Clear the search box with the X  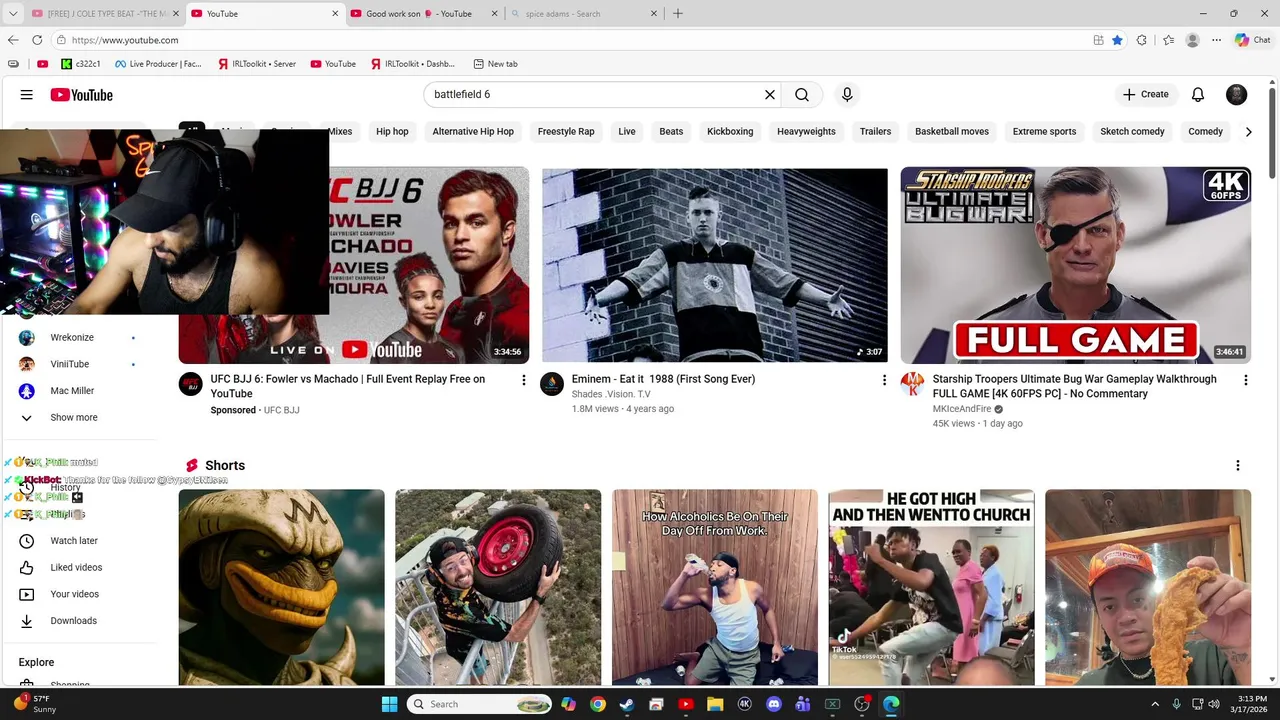770,95
